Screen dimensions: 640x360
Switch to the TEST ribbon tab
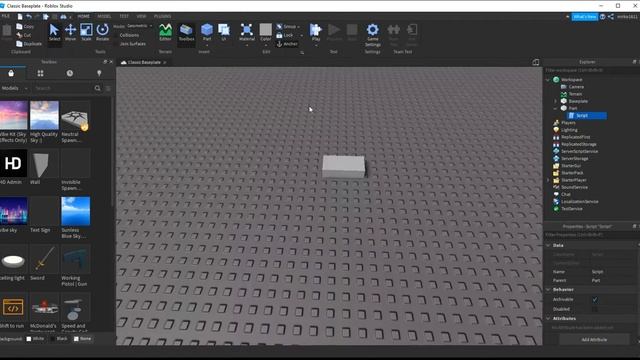(124, 16)
